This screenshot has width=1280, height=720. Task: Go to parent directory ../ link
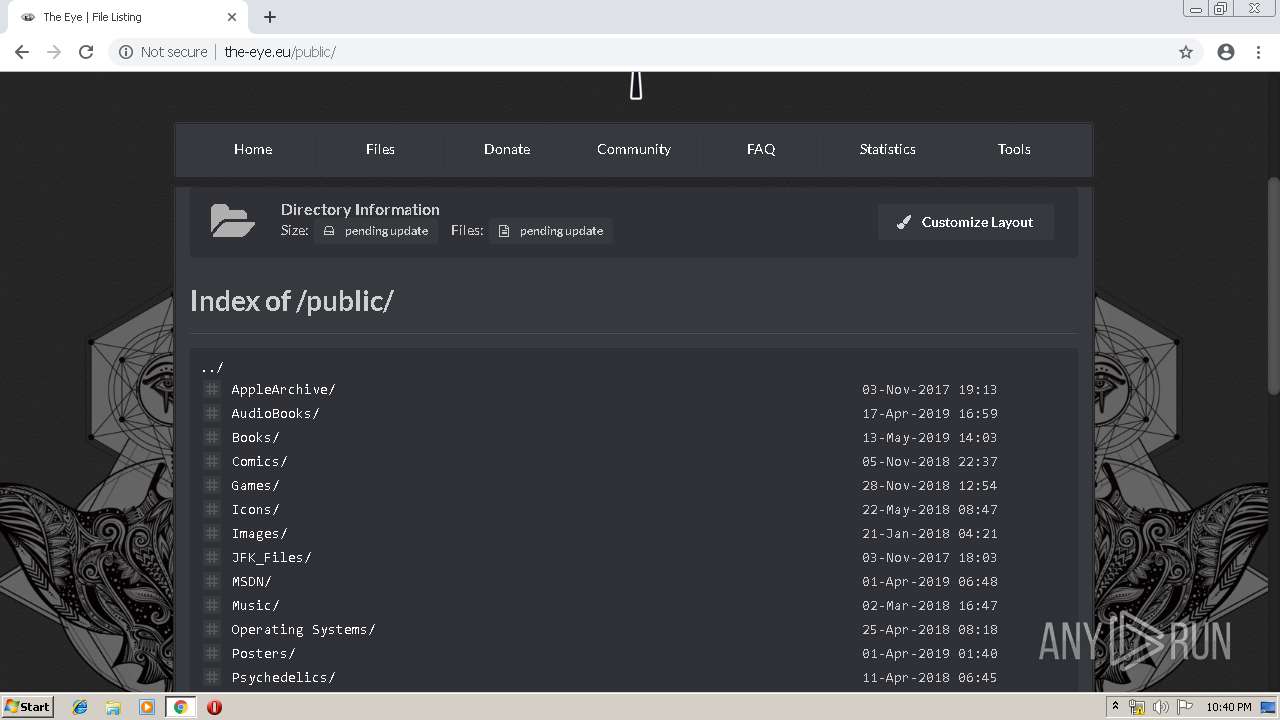click(212, 367)
